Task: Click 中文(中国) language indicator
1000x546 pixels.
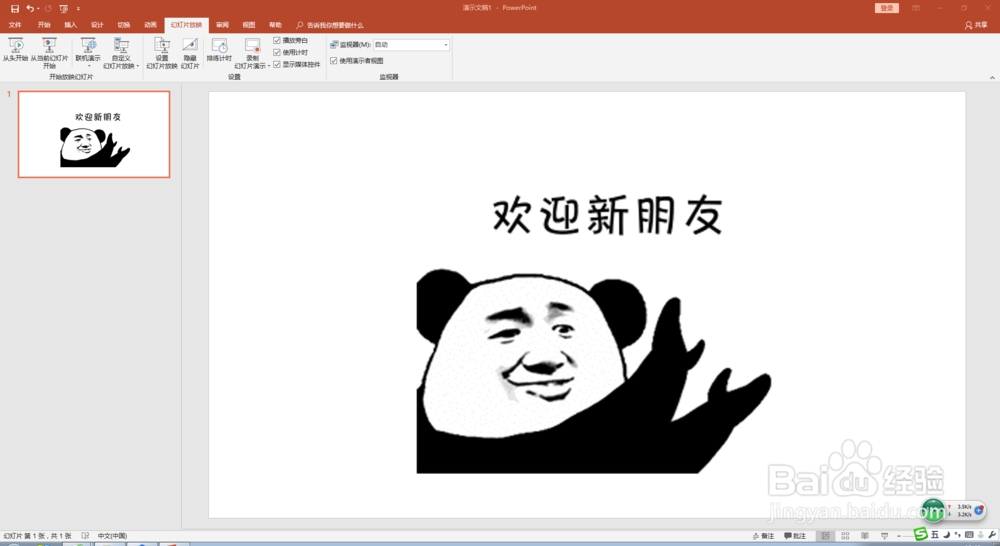Action: click(112, 536)
